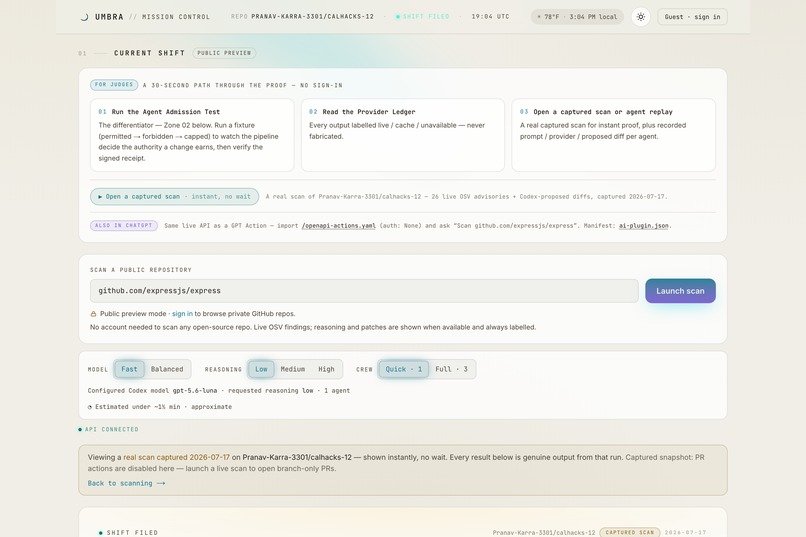
Task: Click the Configured Codex model gpt-5.6-luna text
Action: [x=152, y=391]
